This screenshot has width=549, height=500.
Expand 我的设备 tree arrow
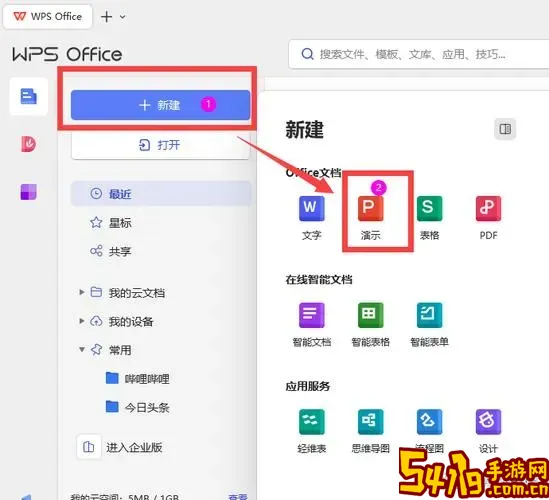pyautogui.click(x=82, y=321)
